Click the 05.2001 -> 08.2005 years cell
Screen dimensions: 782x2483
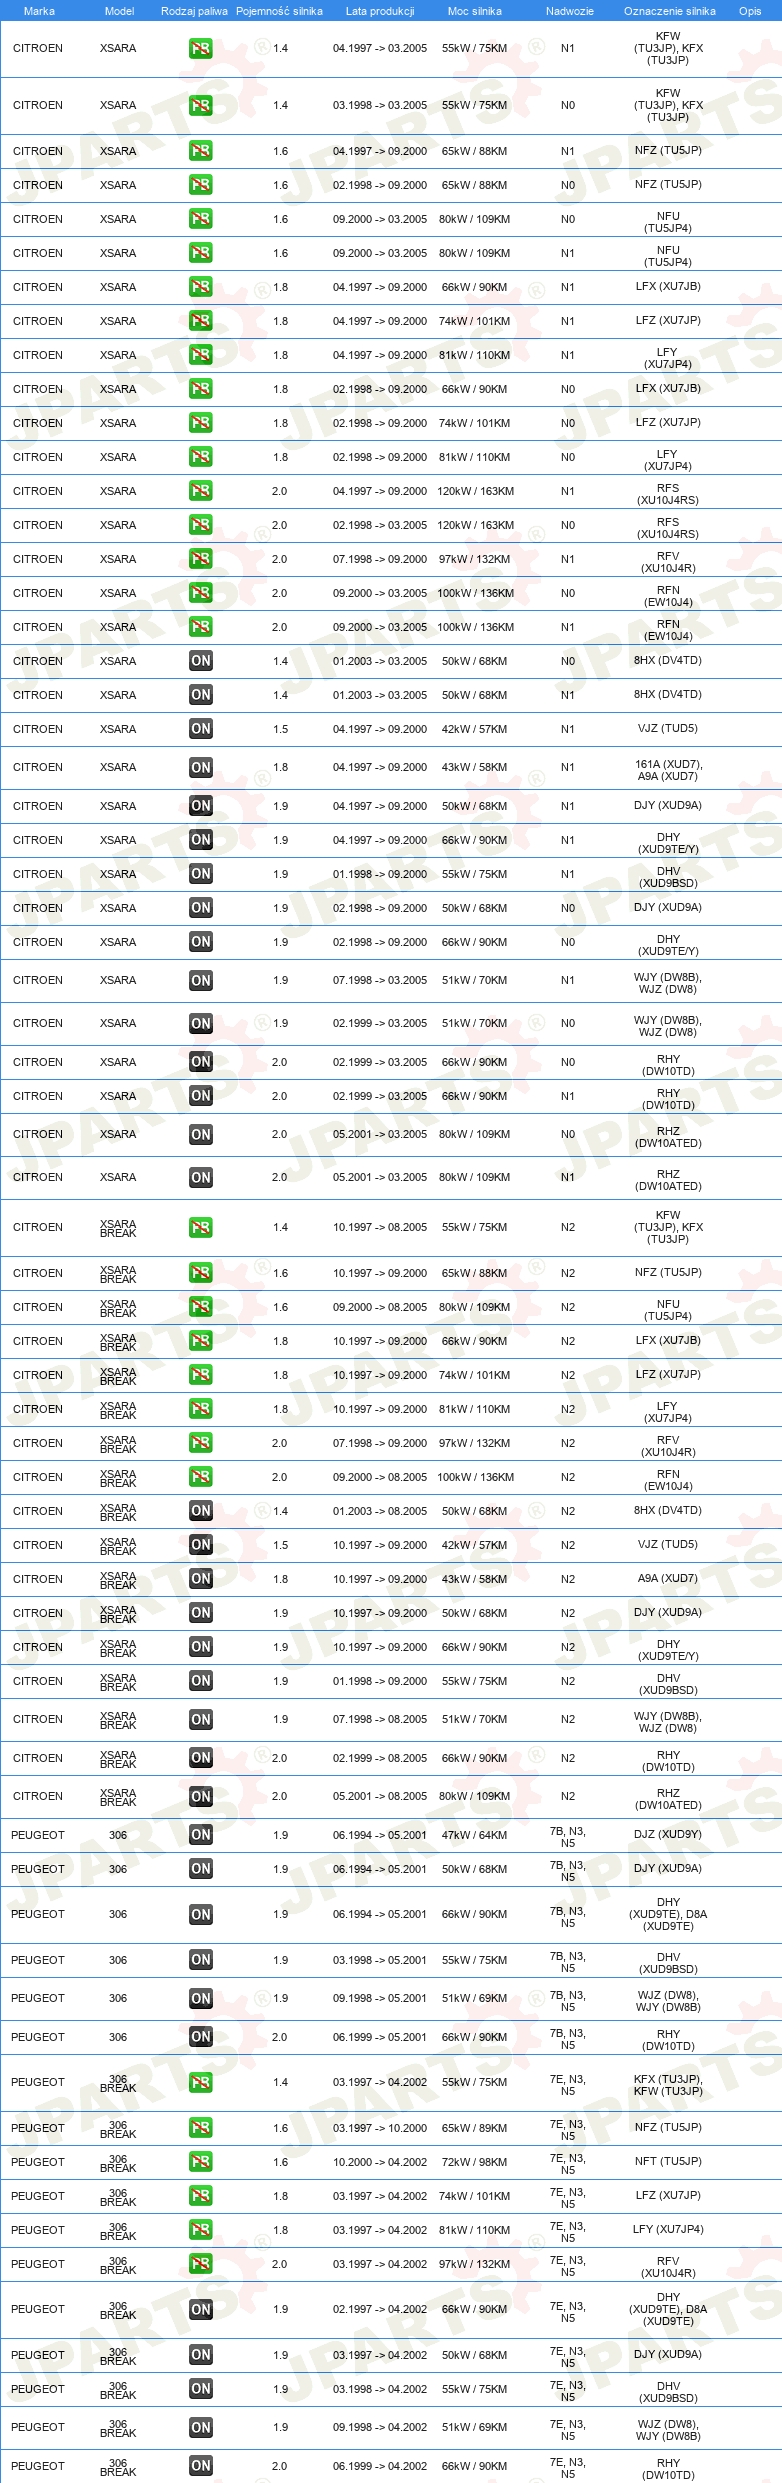pos(380,1796)
